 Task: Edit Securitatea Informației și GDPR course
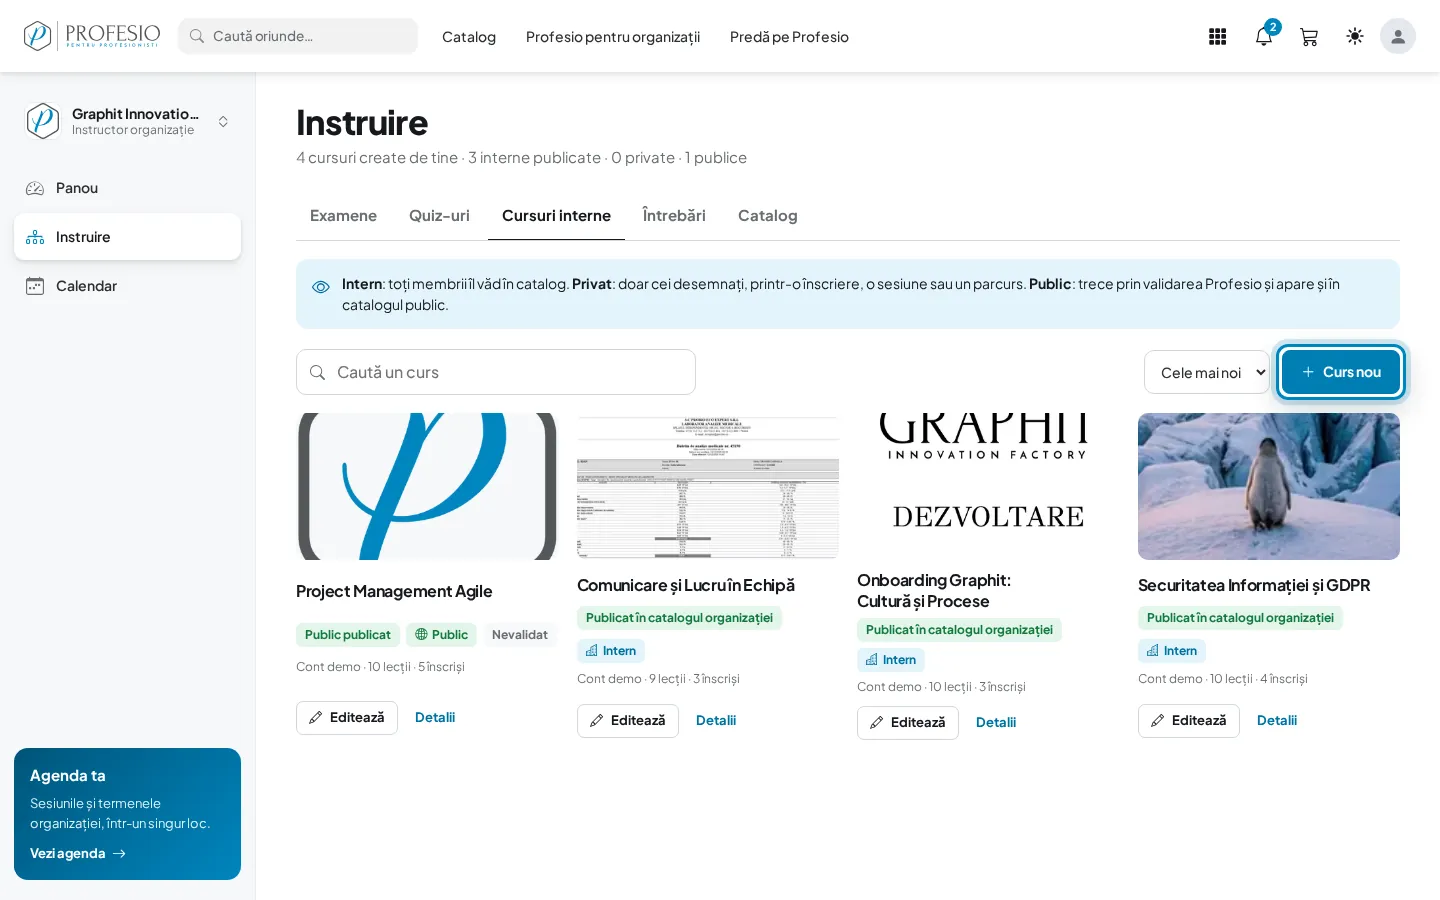pyautogui.click(x=1189, y=721)
